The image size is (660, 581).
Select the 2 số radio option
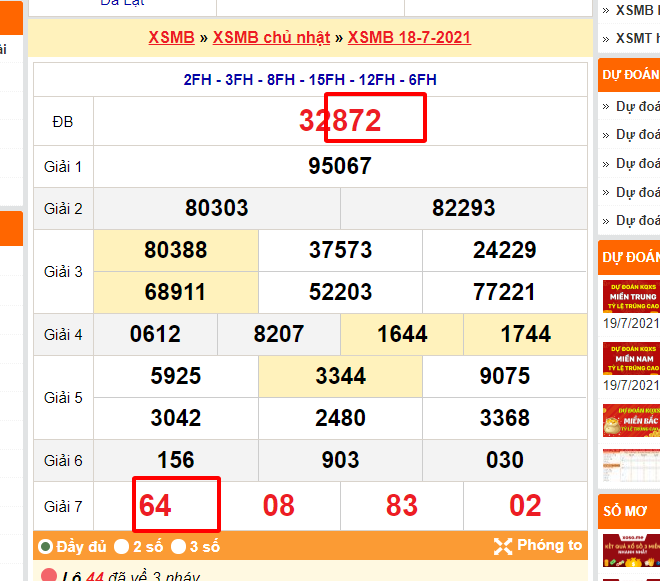[x=122, y=547]
